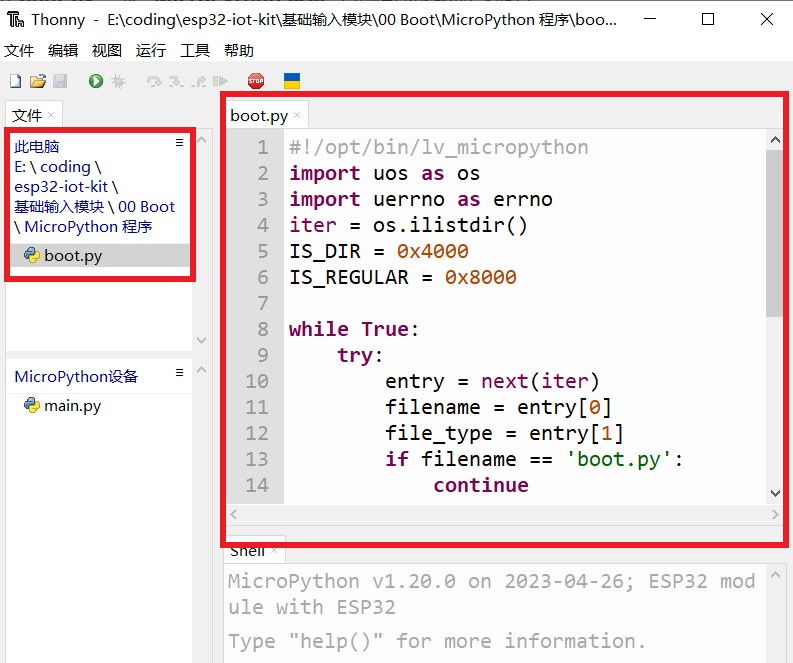The image size is (793, 663).
Task: Create a new file with toolbar icon
Action: tap(15, 81)
